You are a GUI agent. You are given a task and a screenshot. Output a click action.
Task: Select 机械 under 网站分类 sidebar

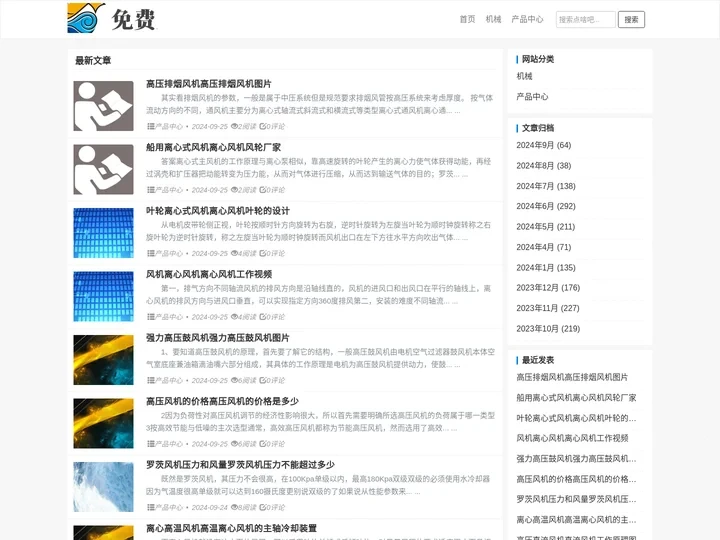[x=524, y=76]
